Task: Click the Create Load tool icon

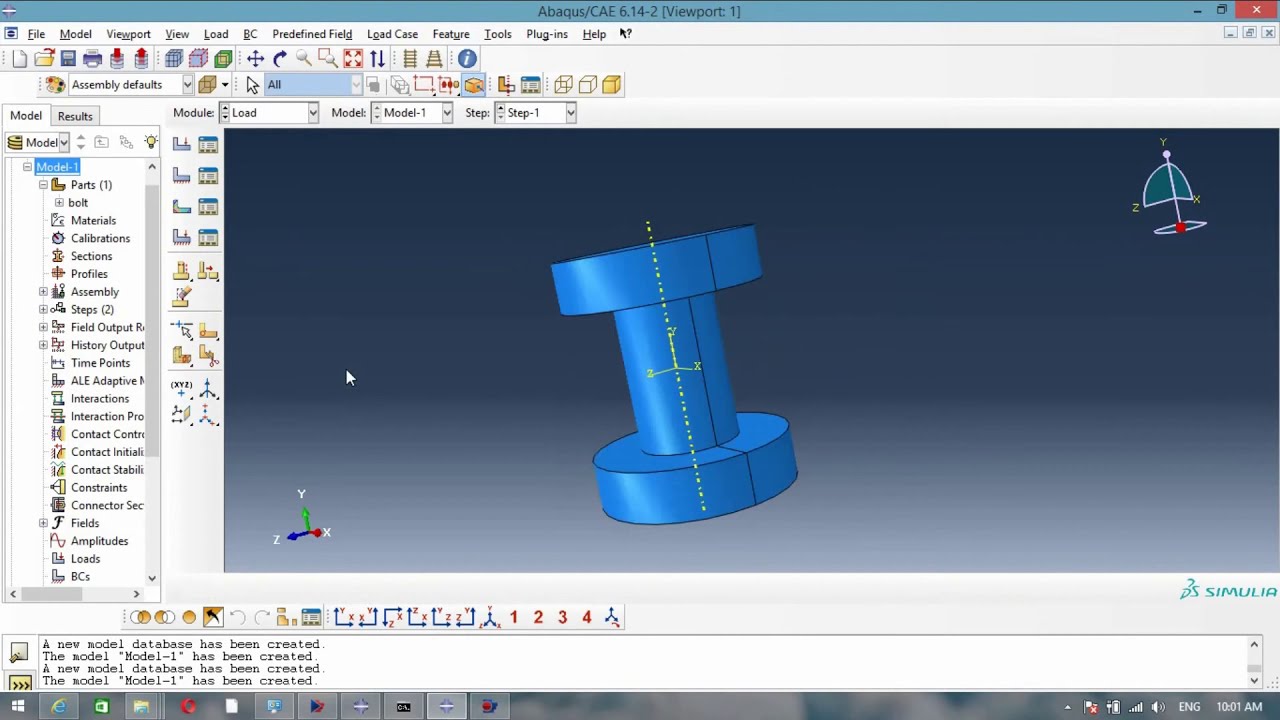Action: 182,144
